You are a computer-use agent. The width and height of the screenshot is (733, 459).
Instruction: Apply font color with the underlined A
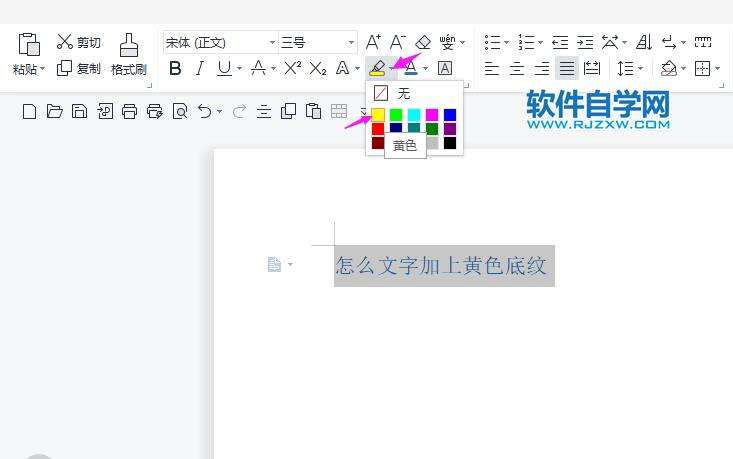click(410, 68)
